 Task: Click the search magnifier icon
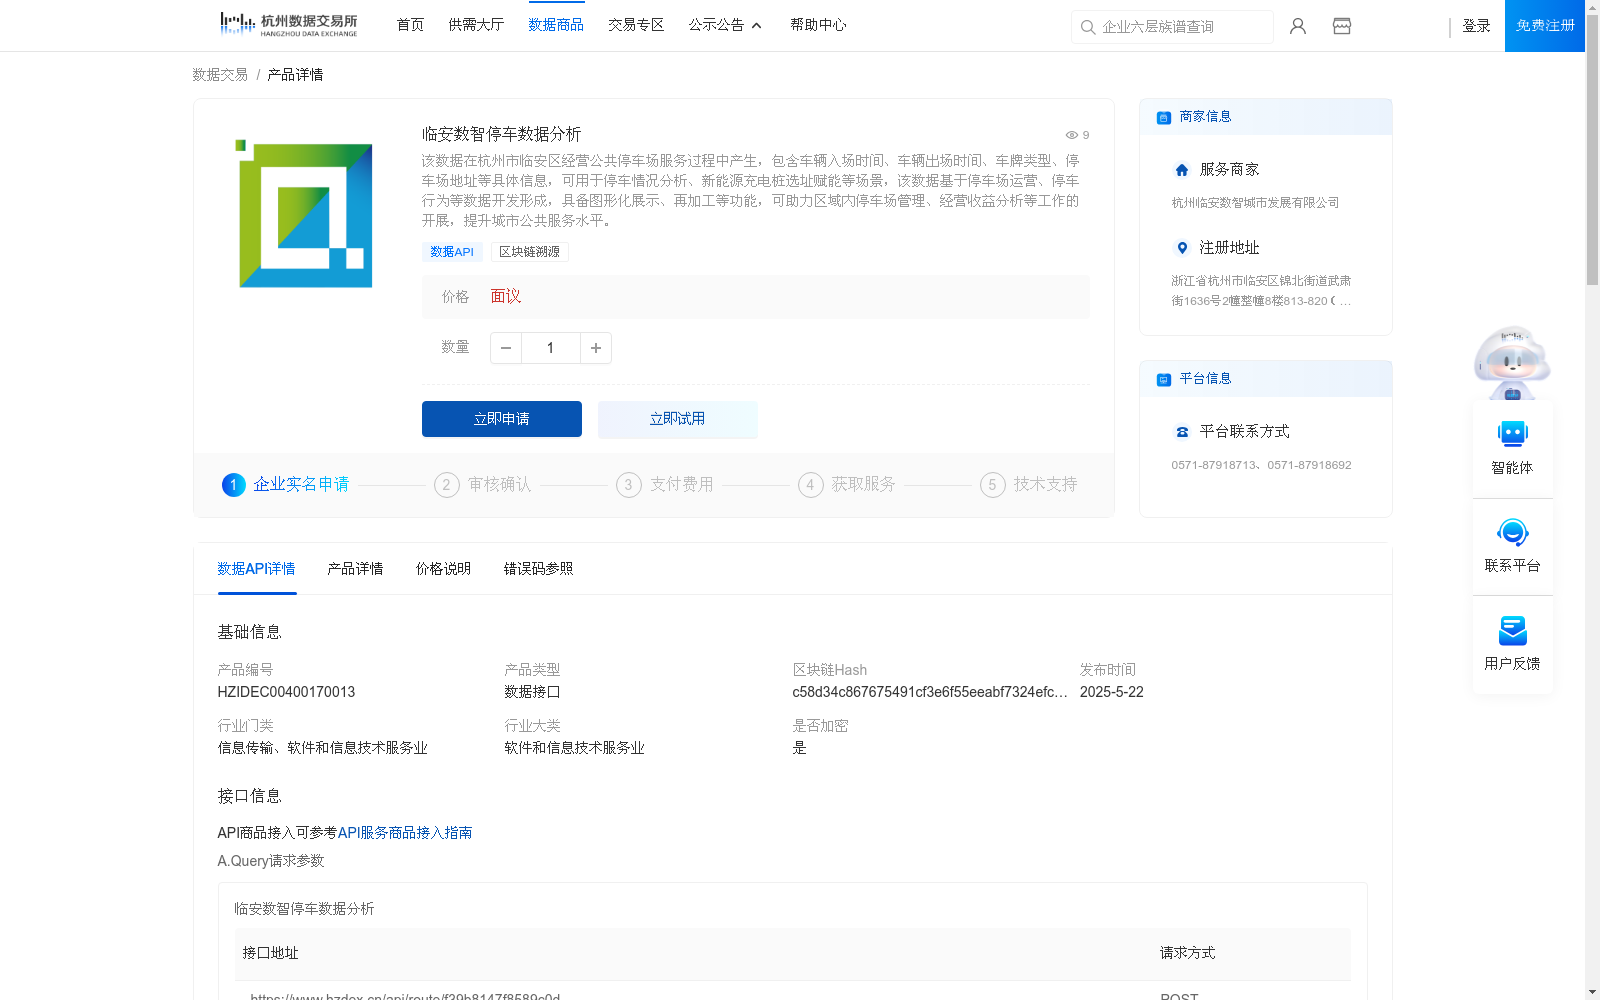tap(1088, 27)
